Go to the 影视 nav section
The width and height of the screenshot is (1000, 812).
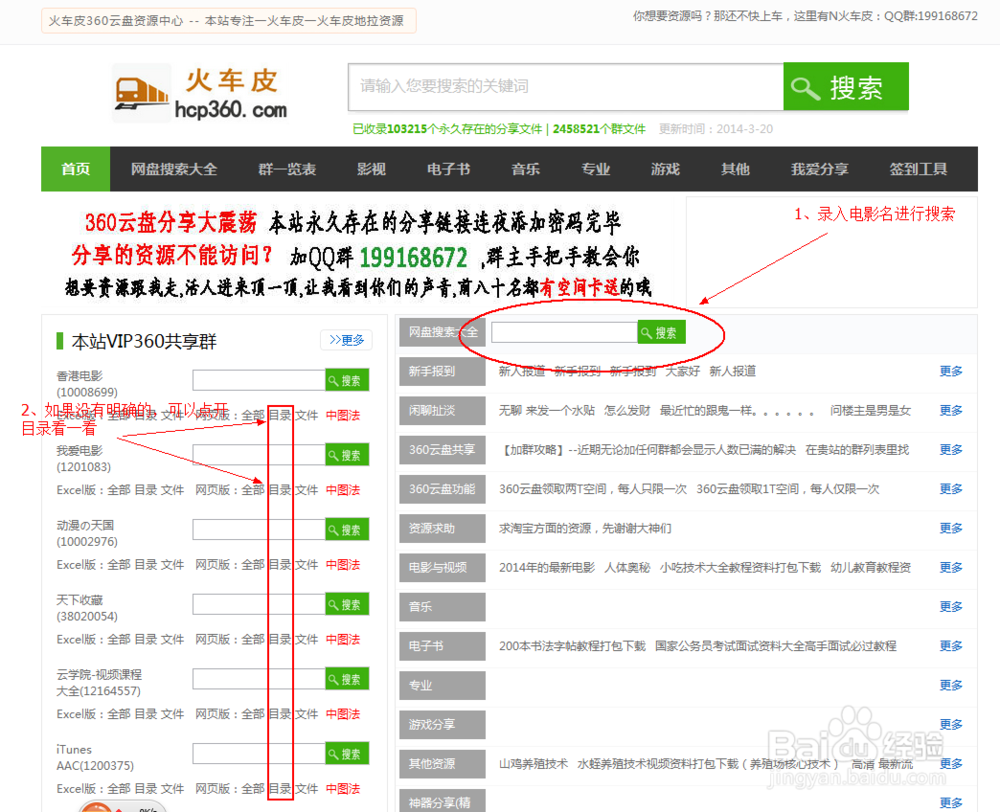[371, 169]
